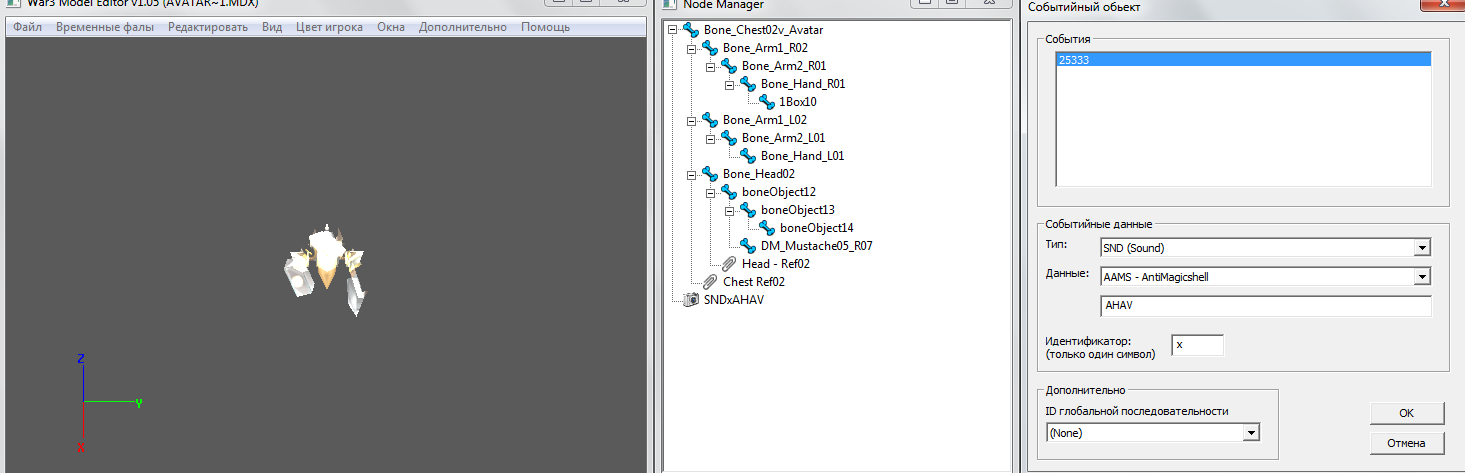Screen dimensions: 1465x473
Task: Open the Редактировать menu
Action: 208,27
